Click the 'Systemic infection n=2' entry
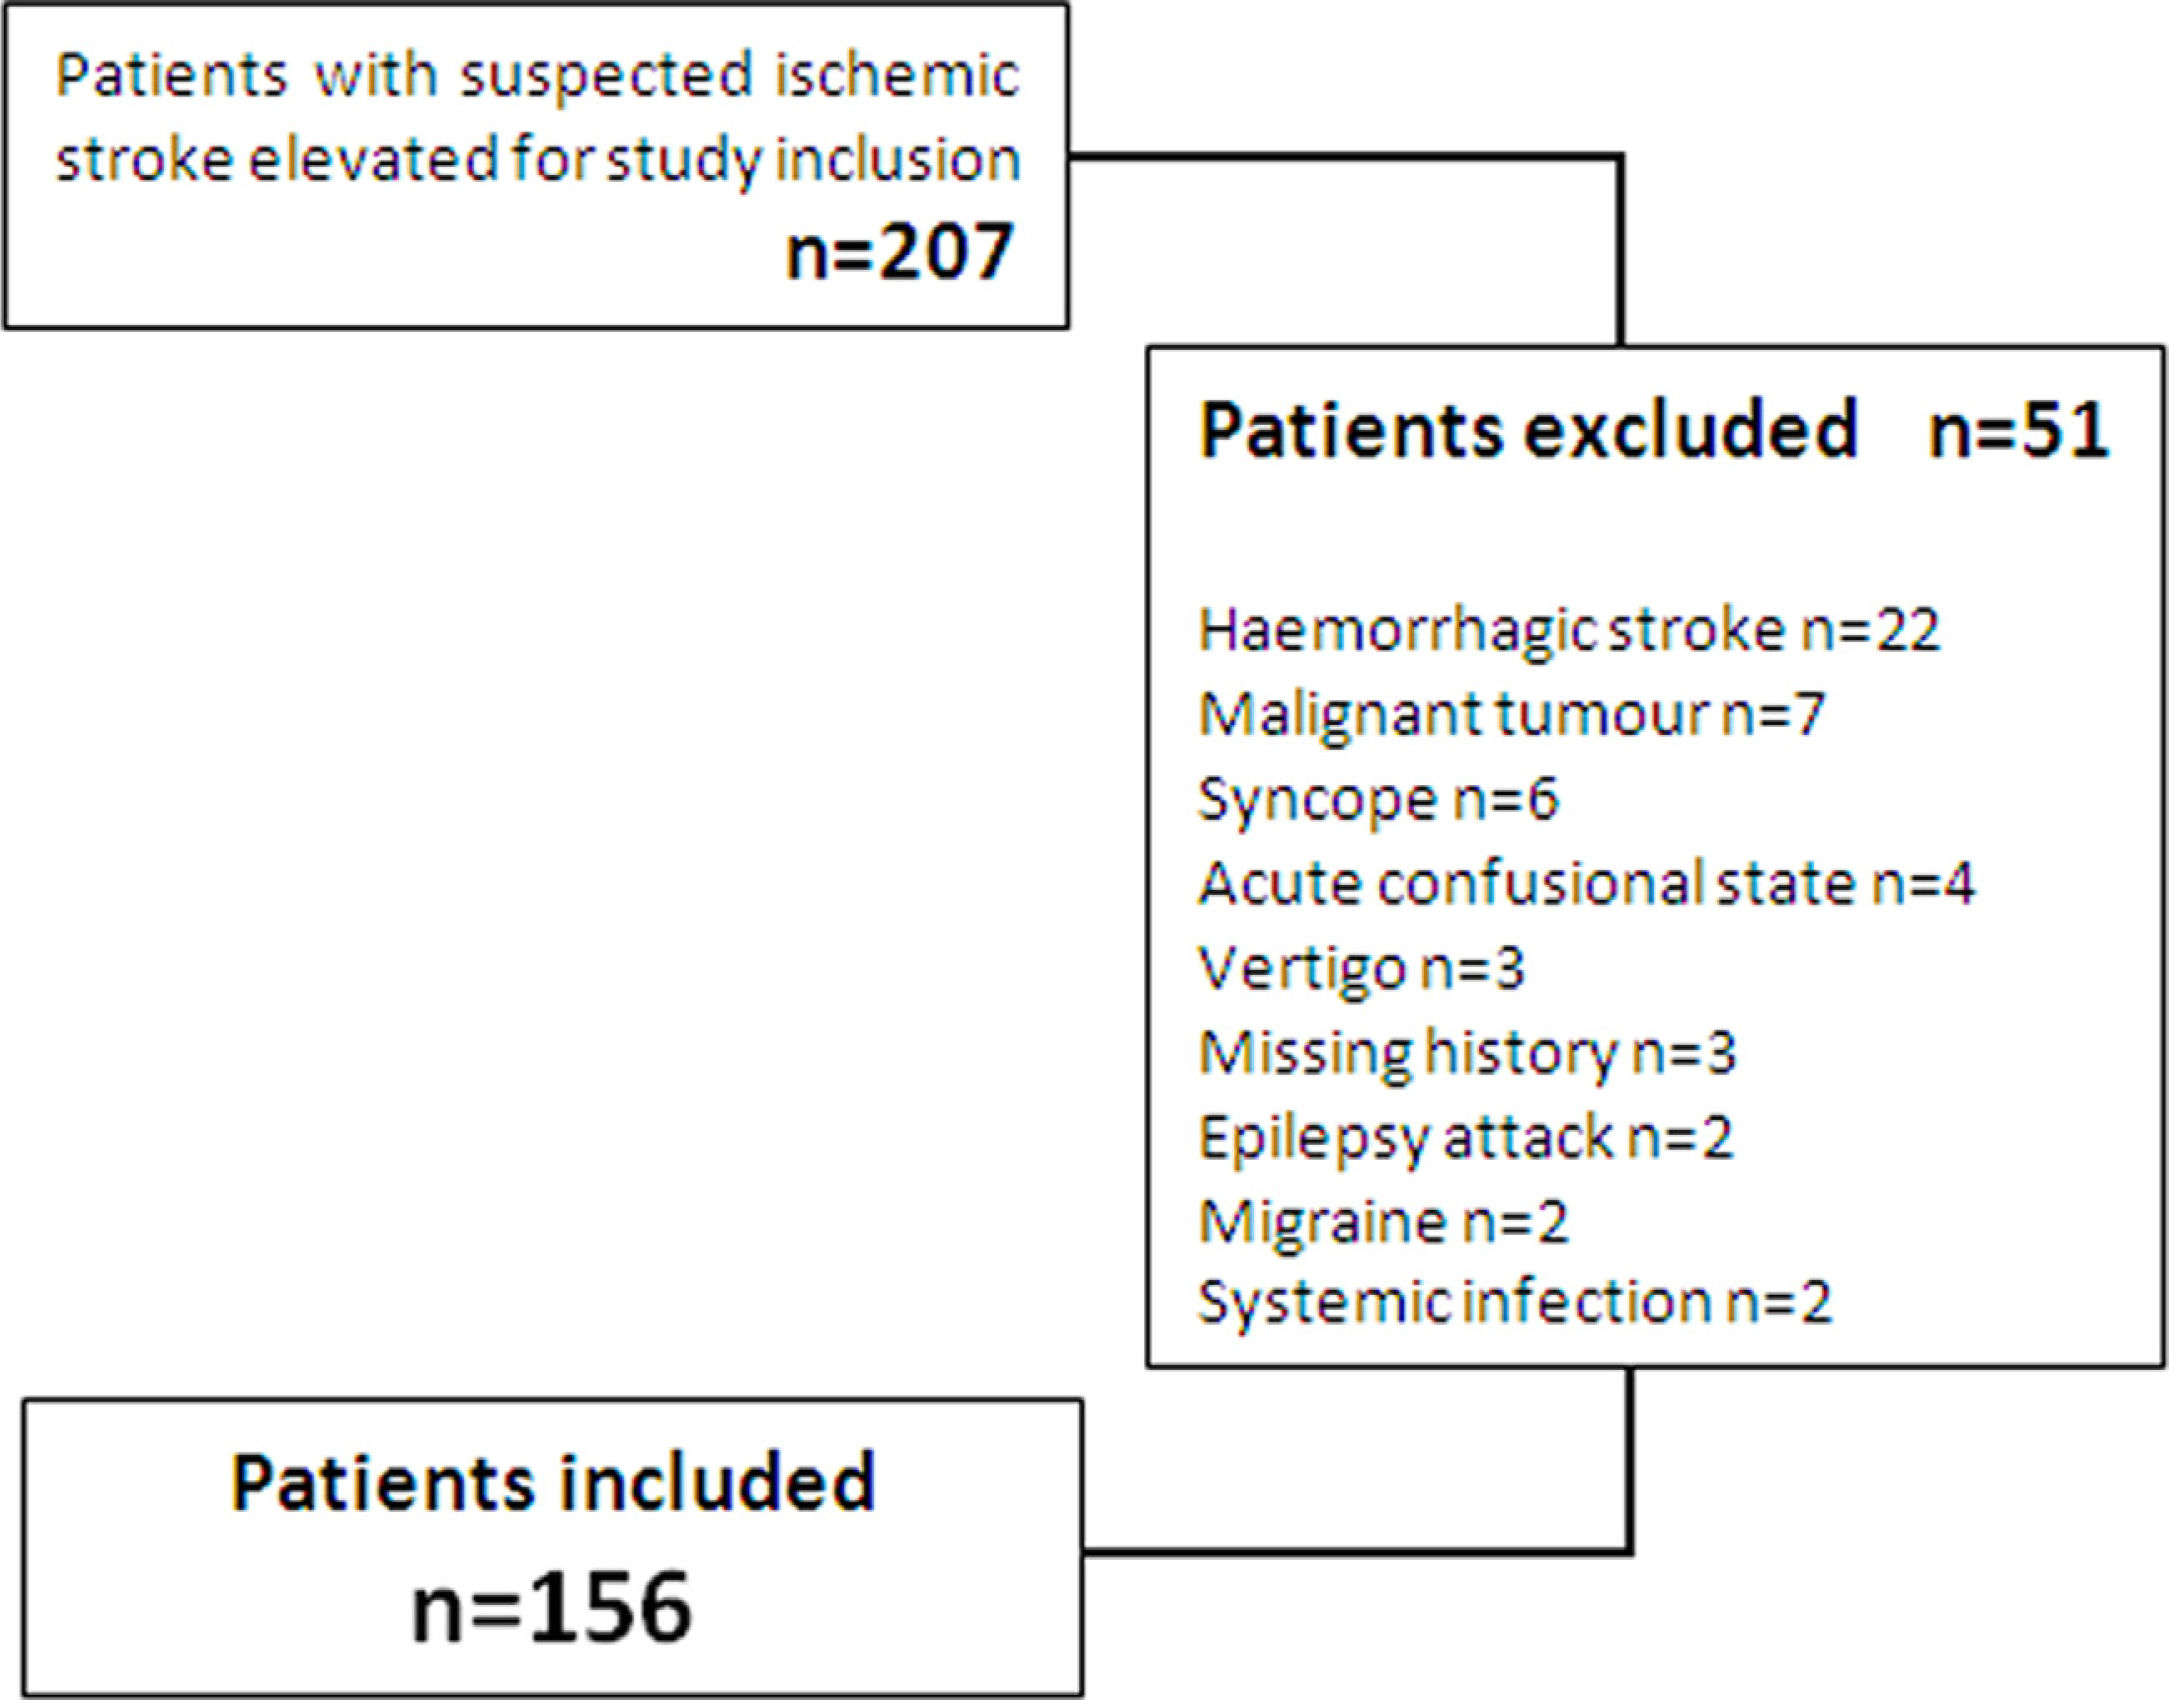The height and width of the screenshot is (1700, 2169). (1514, 1302)
